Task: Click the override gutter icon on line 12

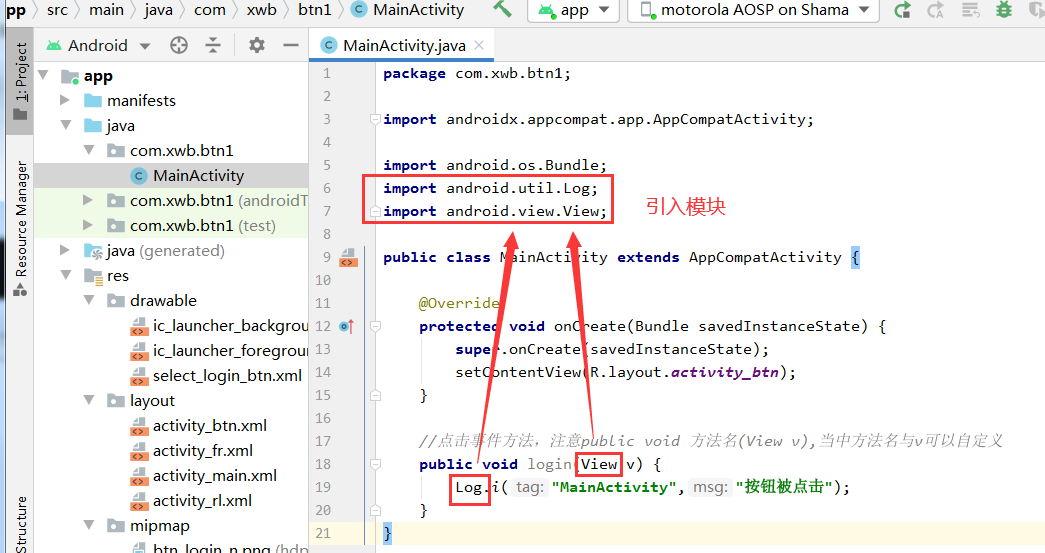Action: pos(347,326)
